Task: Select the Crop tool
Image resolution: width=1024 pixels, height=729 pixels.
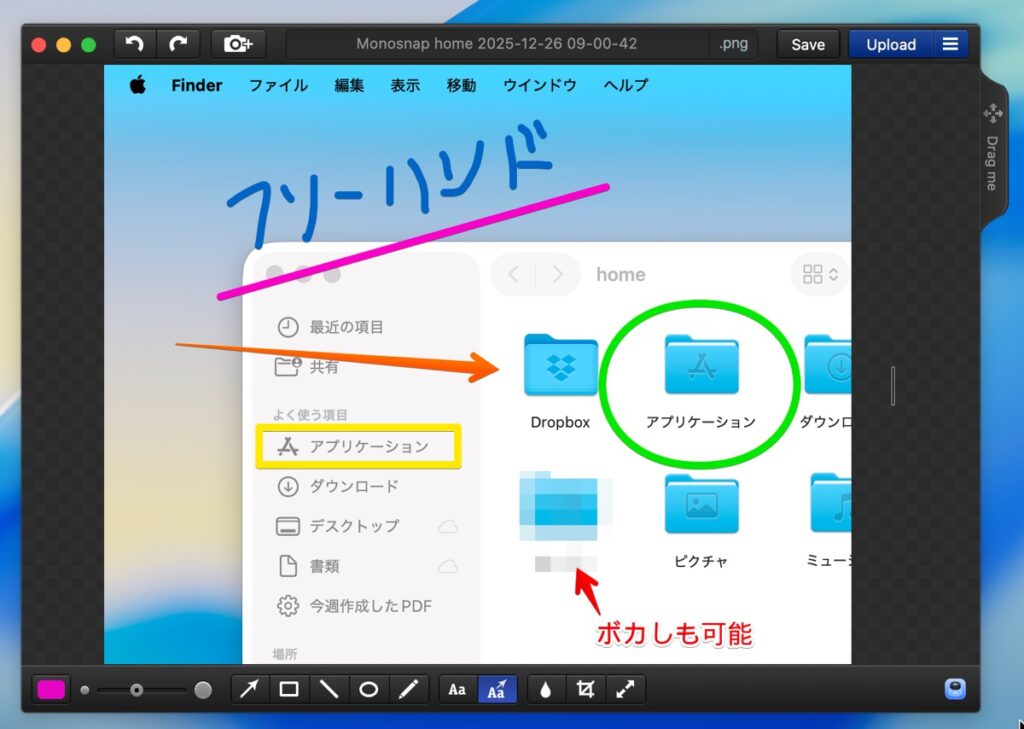Action: [585, 689]
